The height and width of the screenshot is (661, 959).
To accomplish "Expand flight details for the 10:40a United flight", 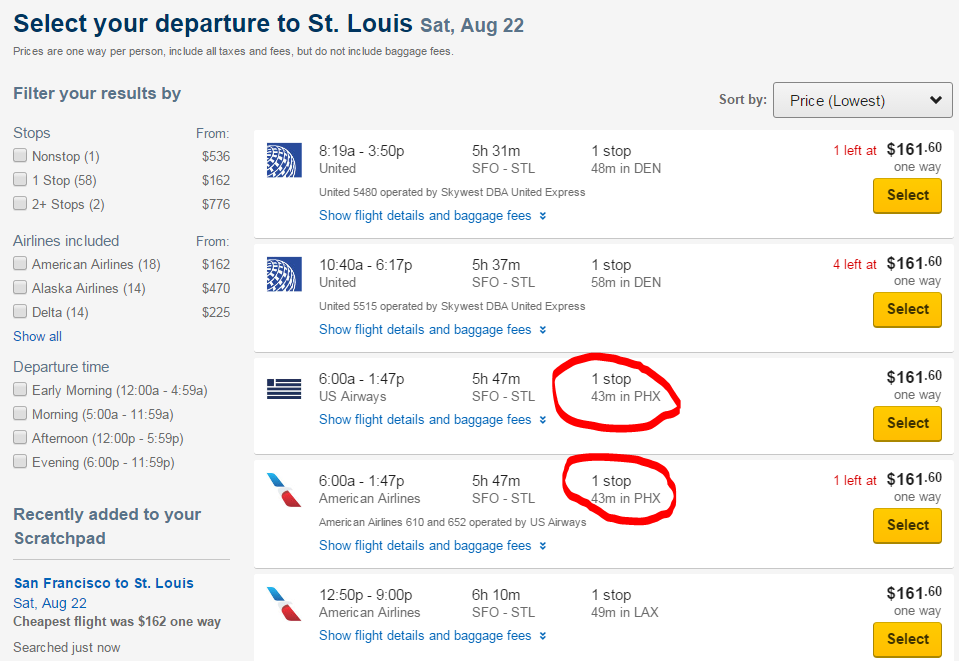I will [x=425, y=330].
